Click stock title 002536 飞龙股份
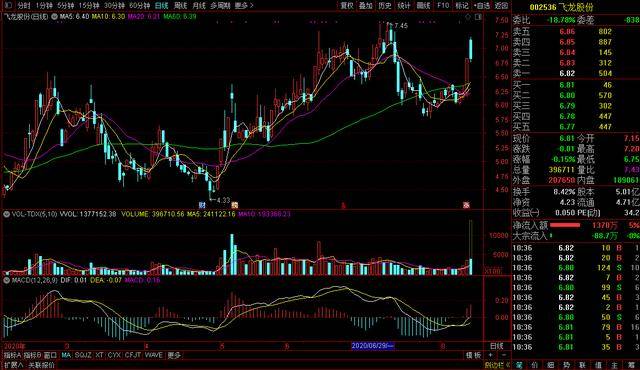Screen dimensions: 640x370 click(x=561, y=7)
